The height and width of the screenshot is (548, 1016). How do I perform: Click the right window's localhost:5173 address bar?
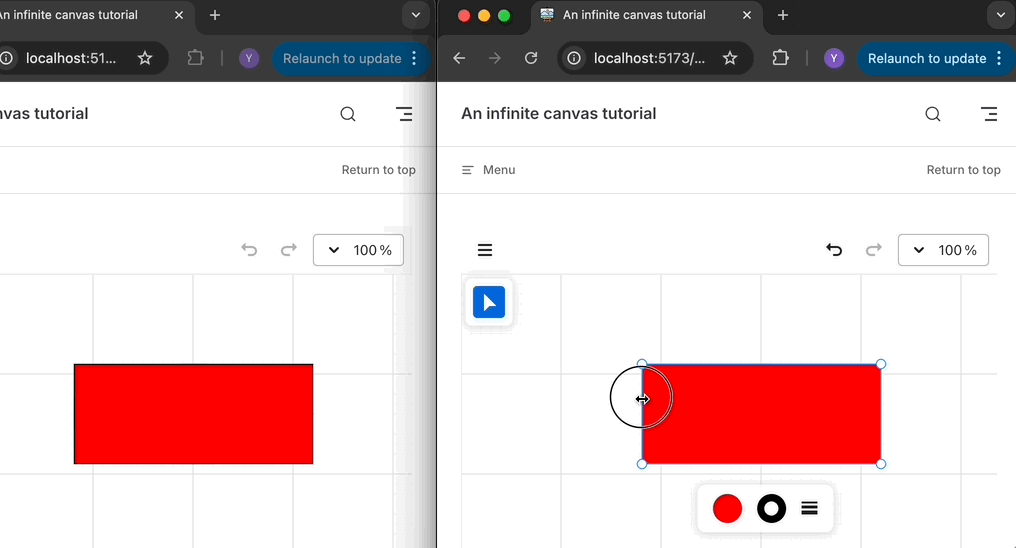[x=648, y=58]
